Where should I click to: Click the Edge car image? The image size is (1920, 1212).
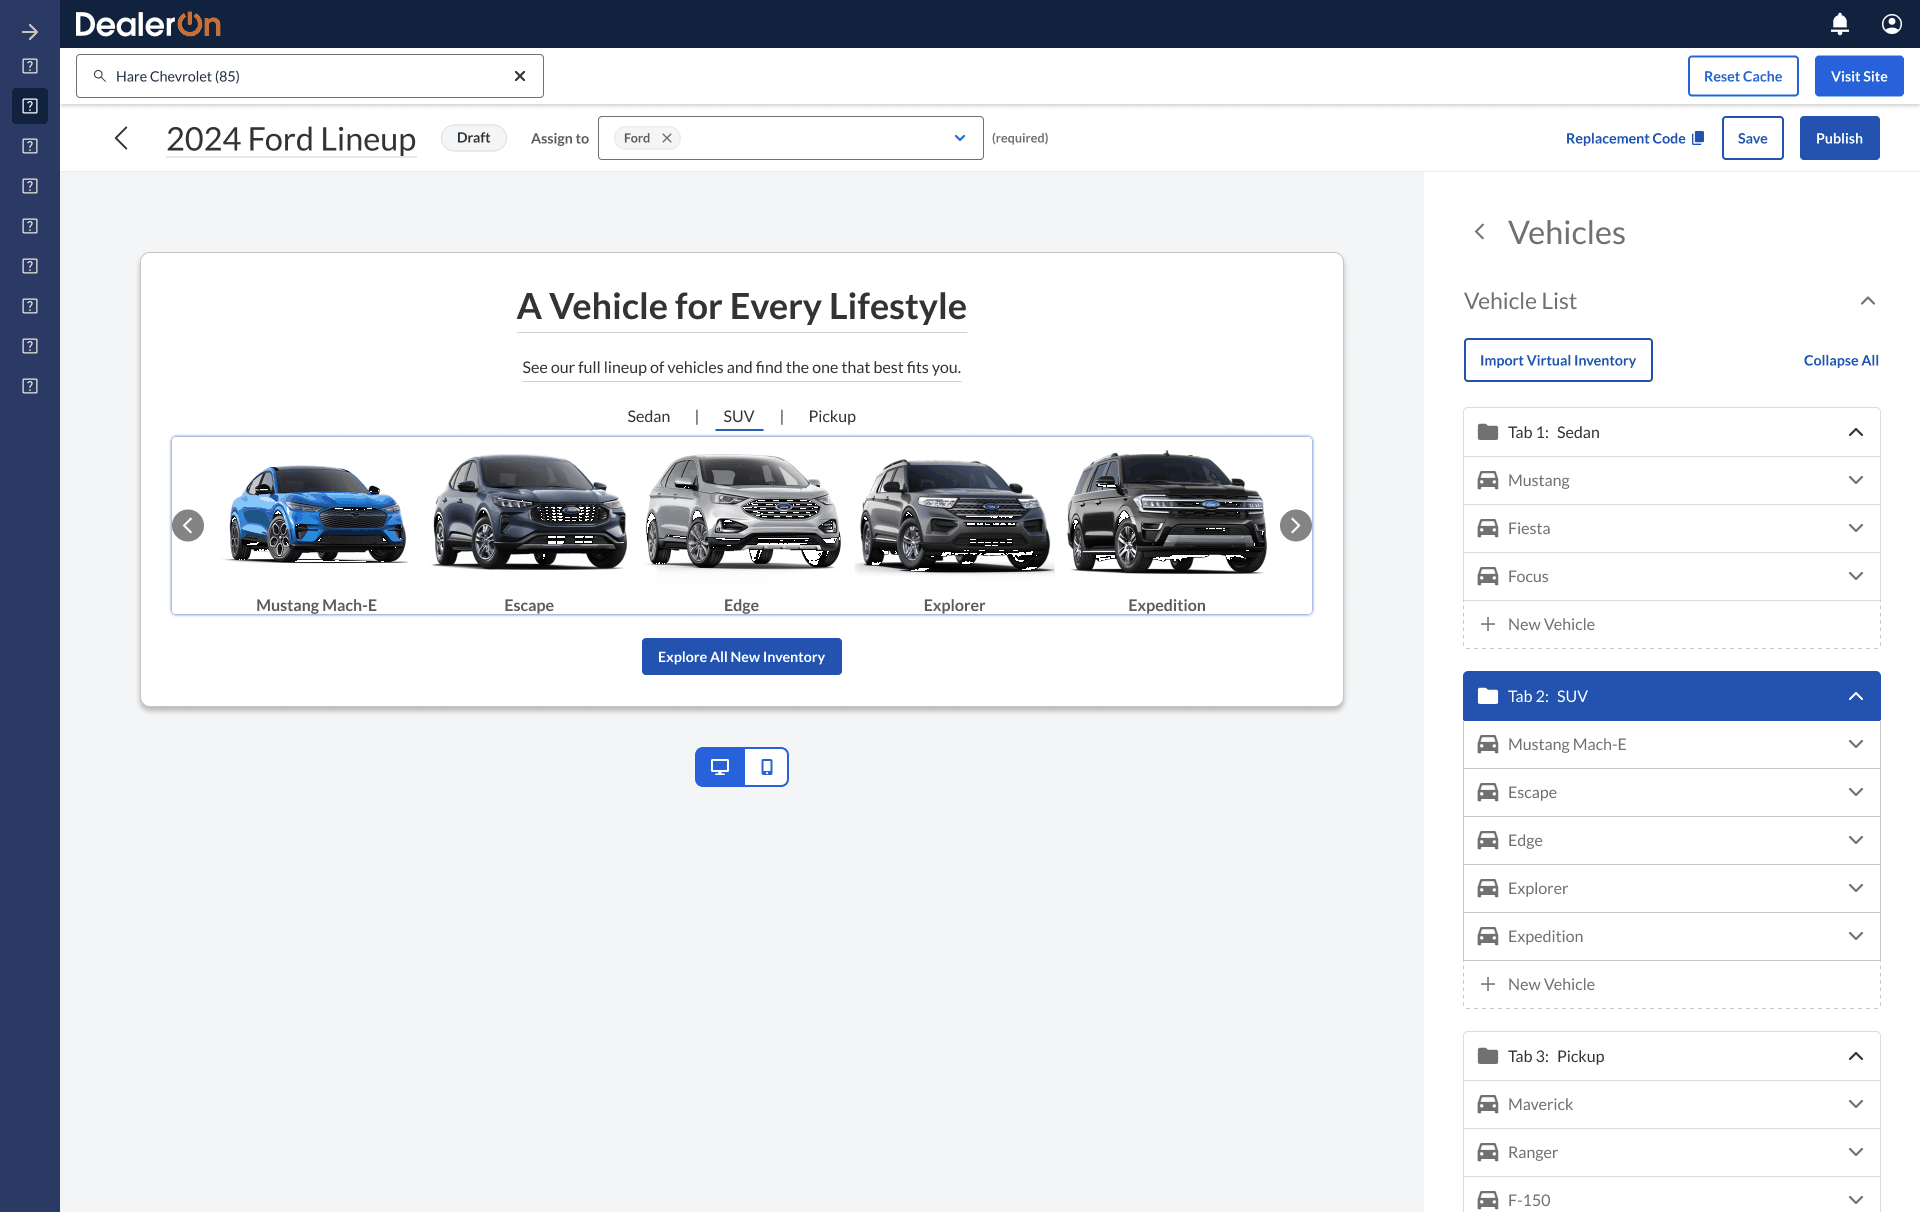[x=742, y=510]
